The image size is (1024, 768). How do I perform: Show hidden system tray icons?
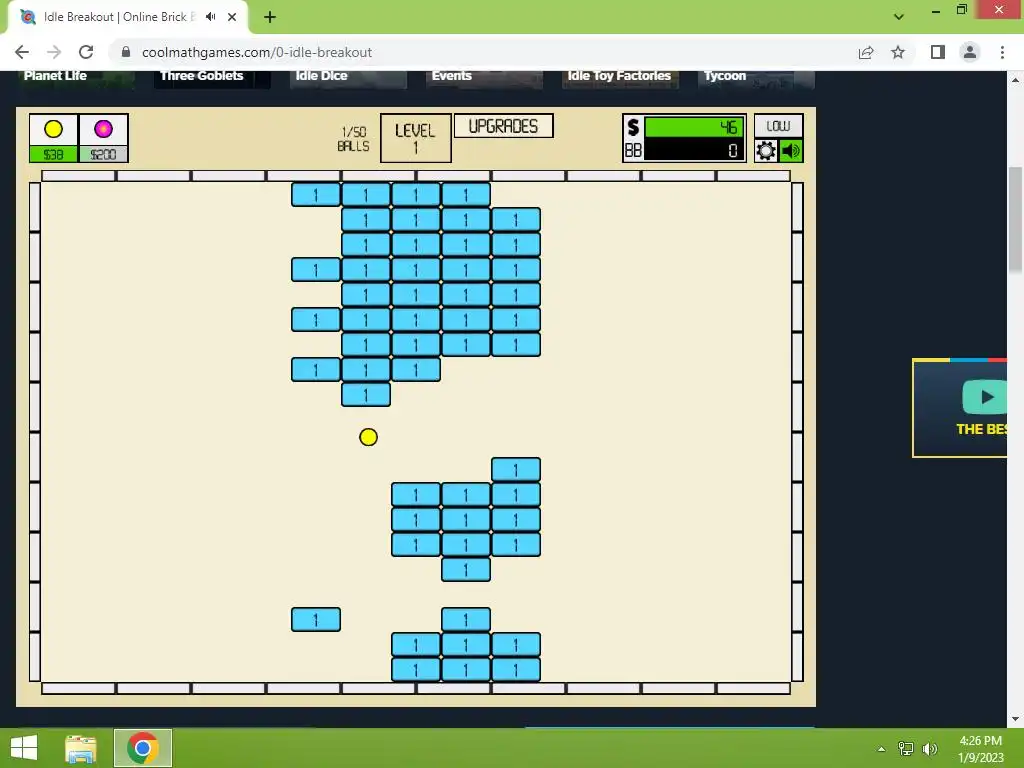click(881, 748)
